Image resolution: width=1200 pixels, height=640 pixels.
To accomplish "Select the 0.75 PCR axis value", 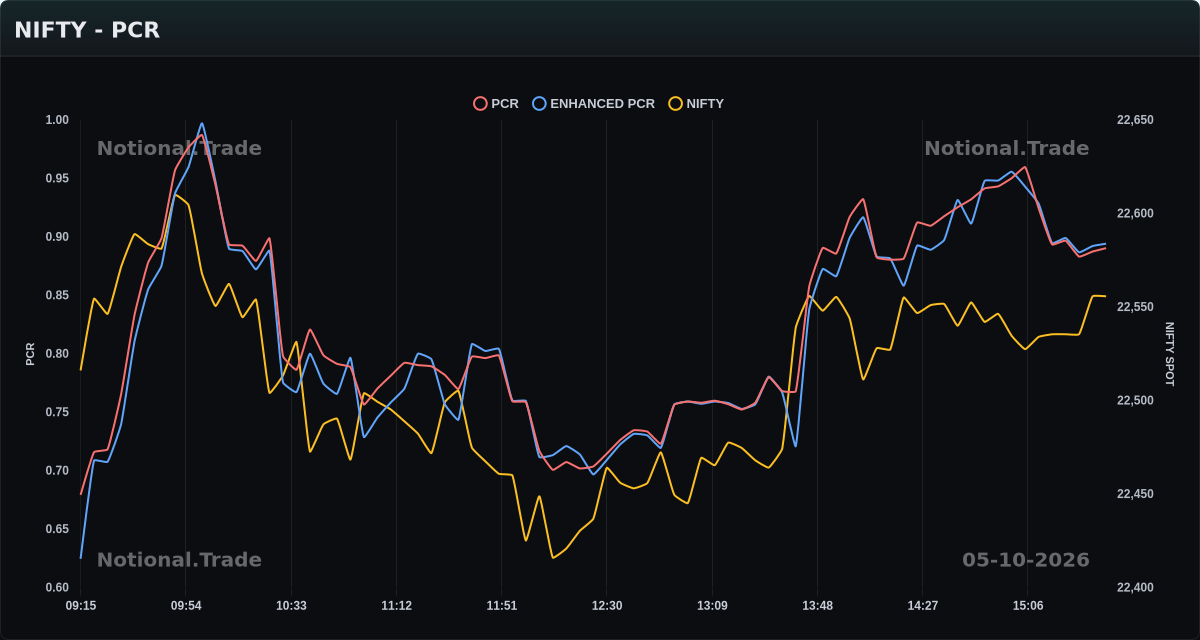I will 57,412.
